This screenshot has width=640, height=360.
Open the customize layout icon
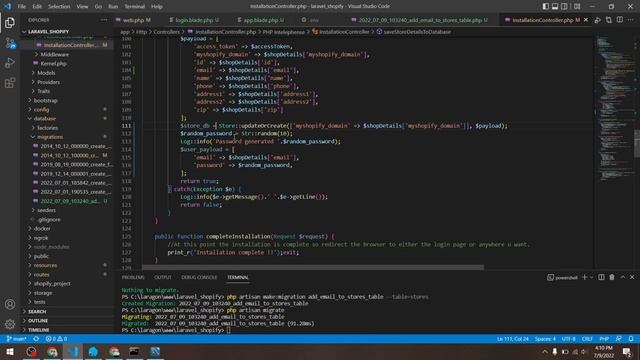coord(577,6)
